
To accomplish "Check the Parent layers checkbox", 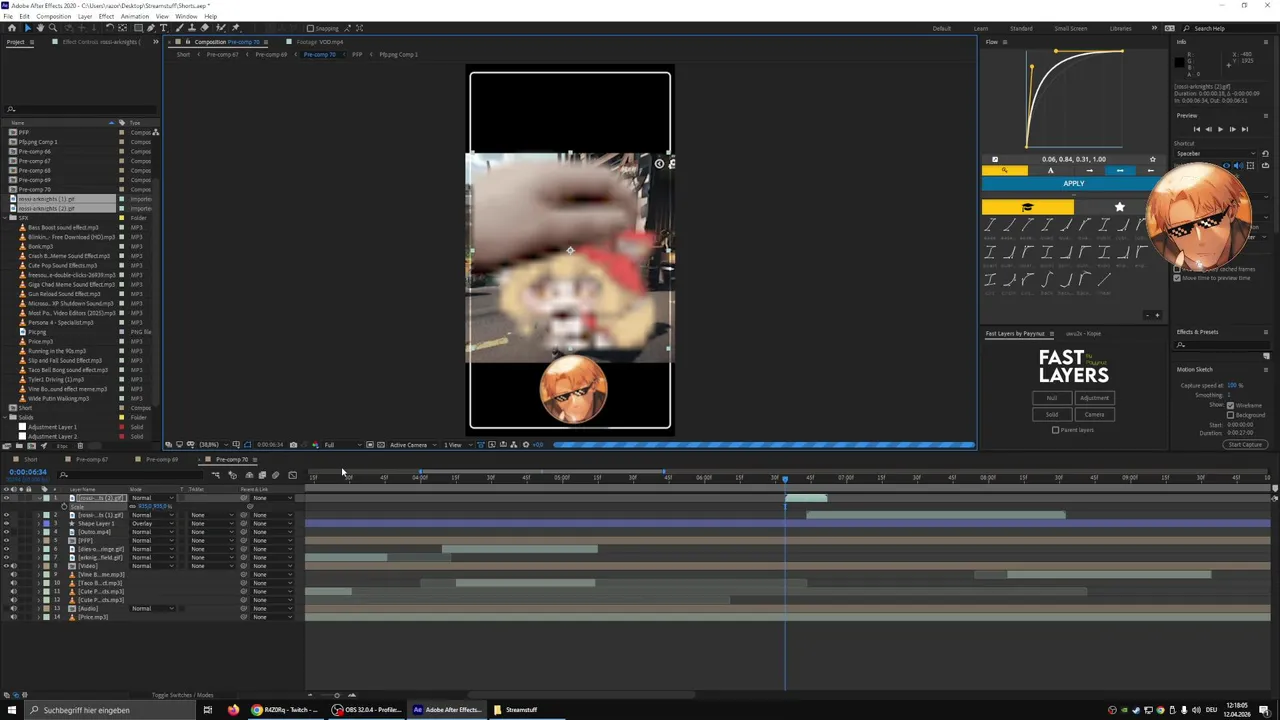I will 1055,430.
